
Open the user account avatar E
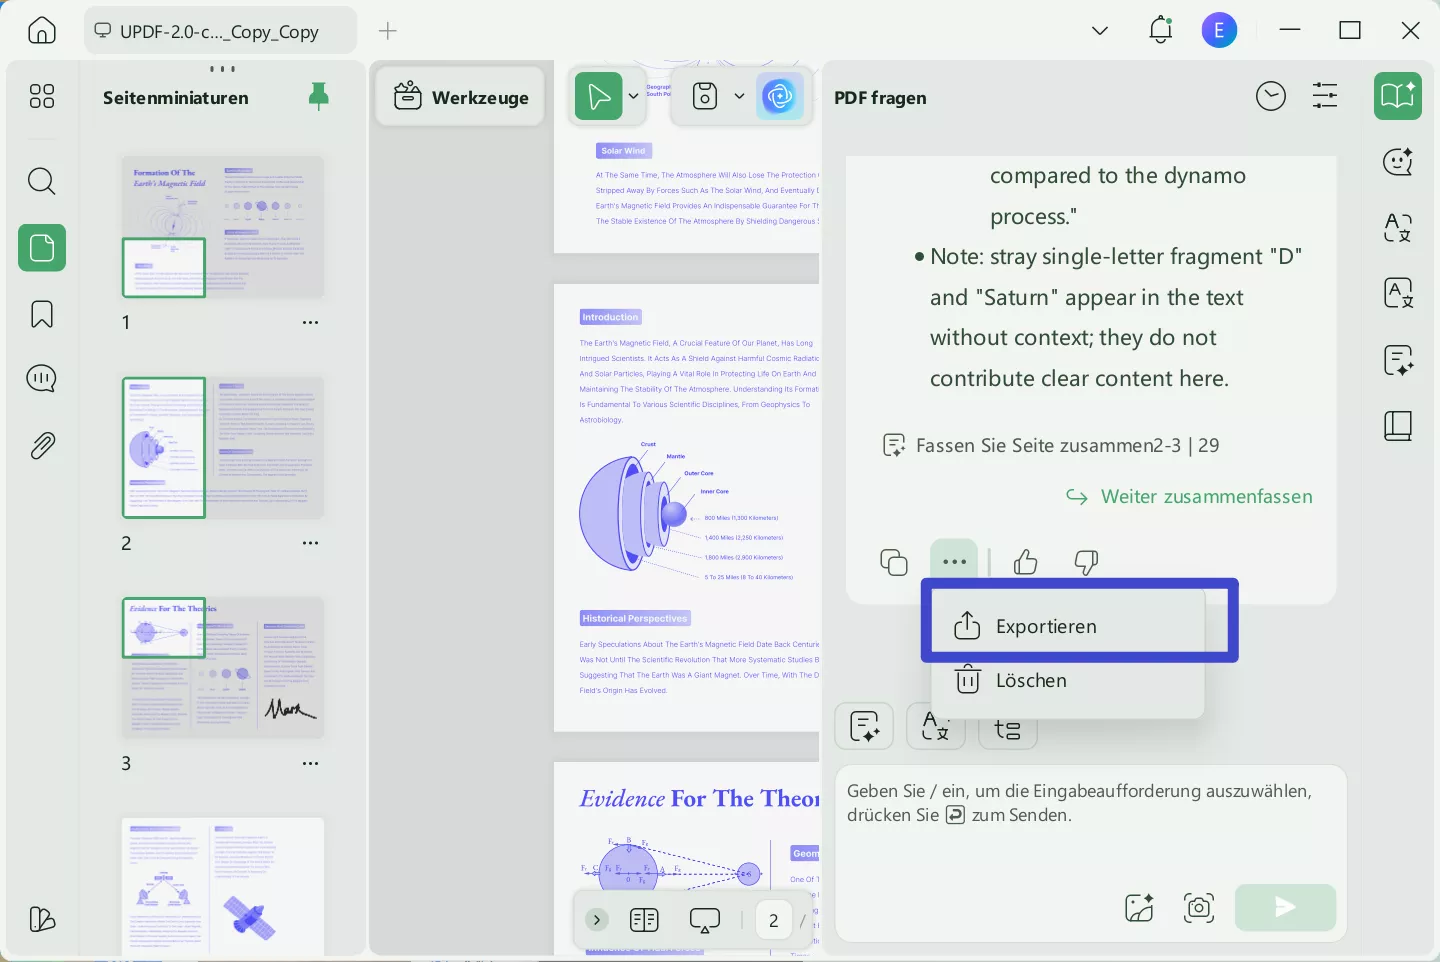pyautogui.click(x=1219, y=30)
